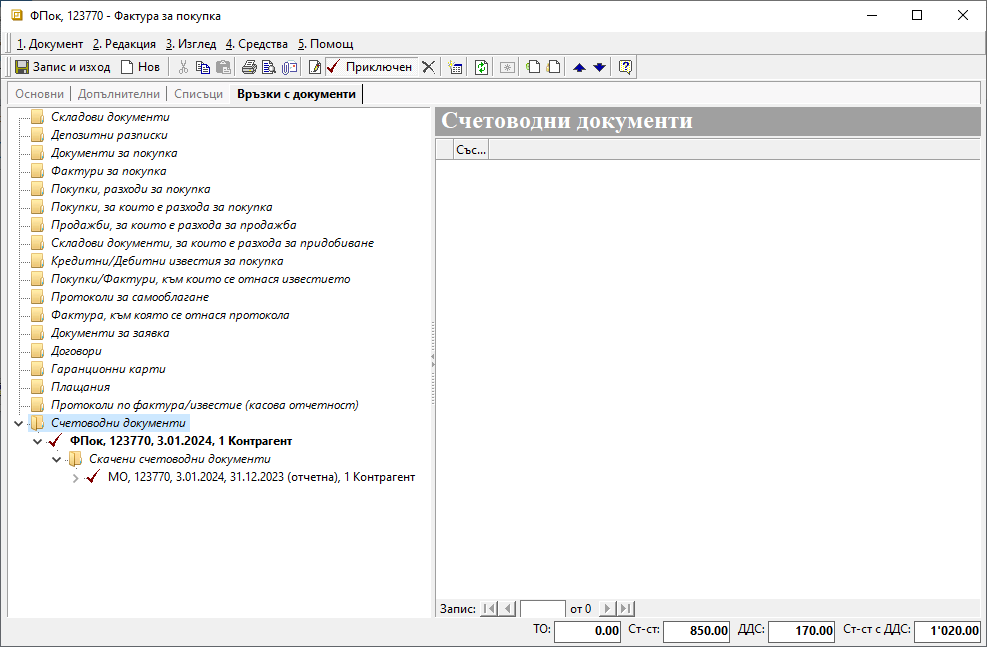987x647 pixels.
Task: Click the attachment paperclip icon
Action: point(289,67)
